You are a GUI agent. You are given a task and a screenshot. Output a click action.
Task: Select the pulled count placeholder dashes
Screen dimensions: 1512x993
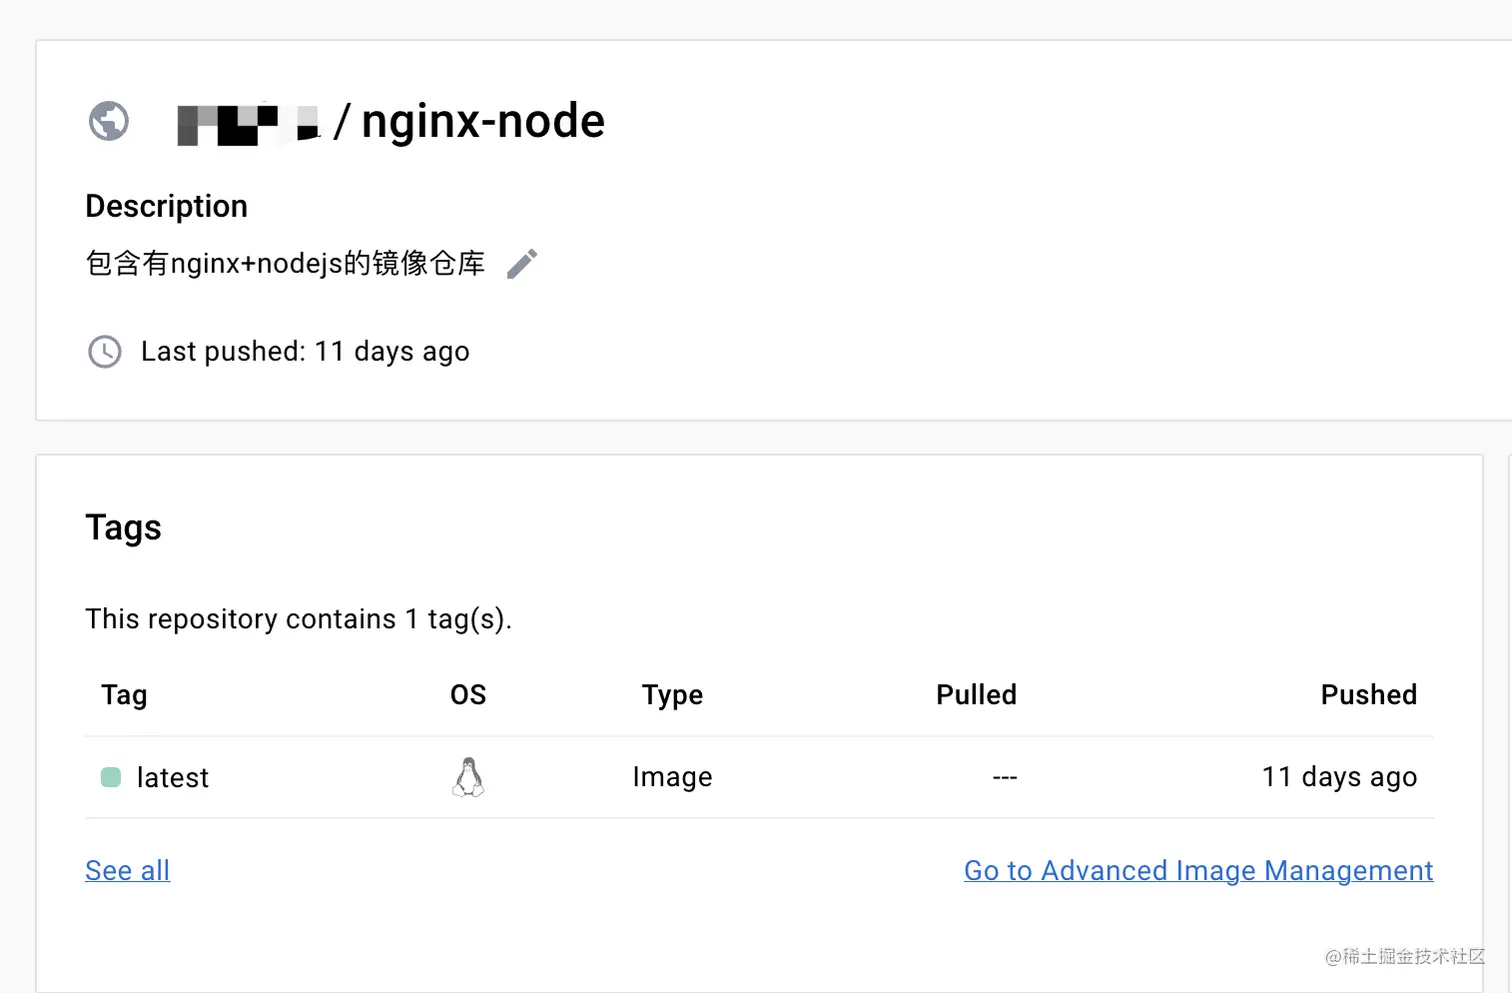1004,776
